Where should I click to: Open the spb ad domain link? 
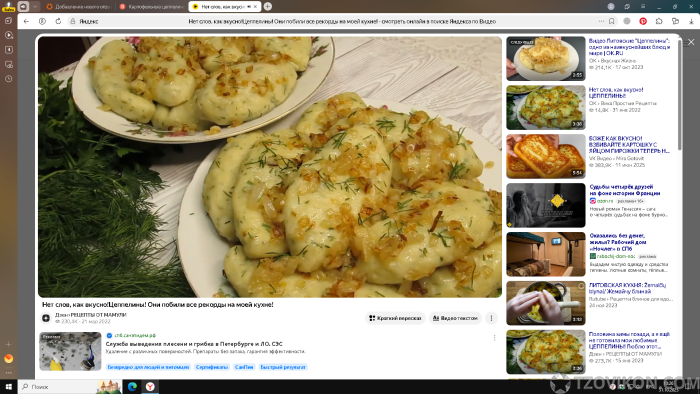135,335
